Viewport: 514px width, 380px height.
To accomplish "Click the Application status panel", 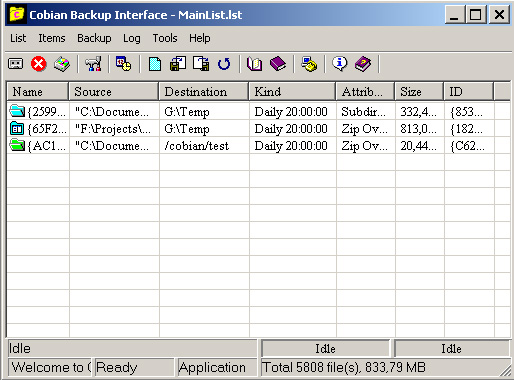I will tap(217, 367).
